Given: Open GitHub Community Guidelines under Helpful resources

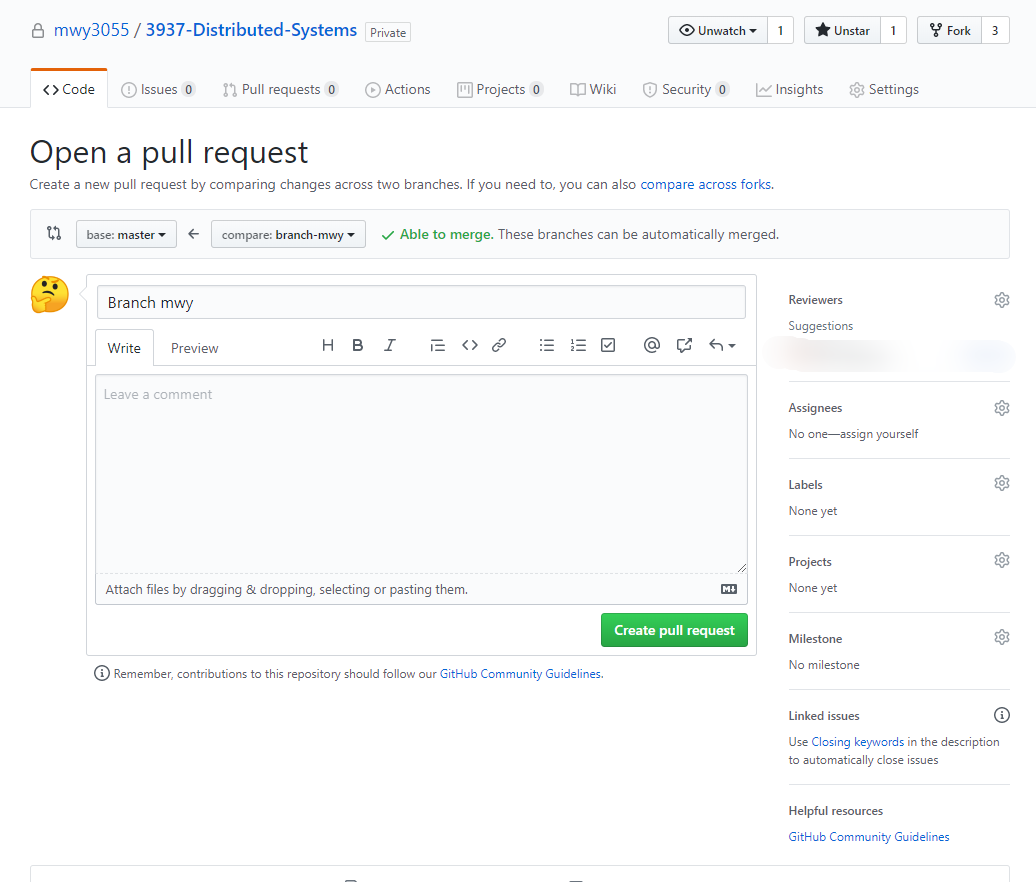Looking at the screenshot, I should tap(869, 837).
